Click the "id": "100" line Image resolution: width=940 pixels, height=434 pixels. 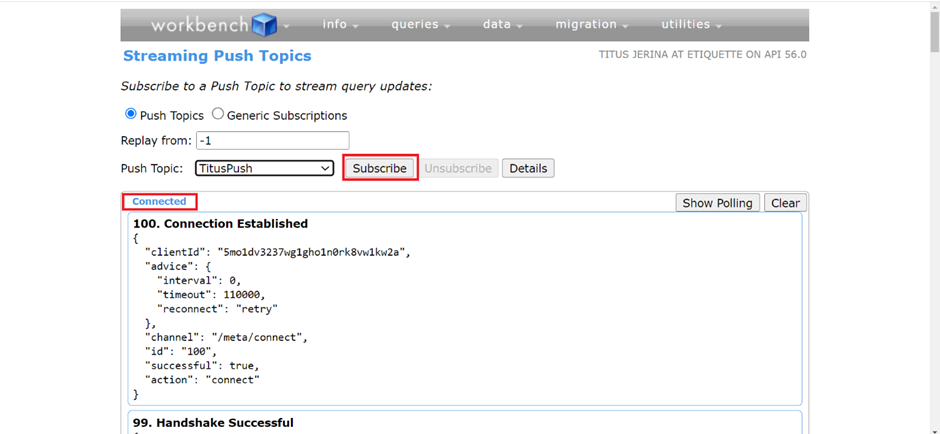pos(180,351)
